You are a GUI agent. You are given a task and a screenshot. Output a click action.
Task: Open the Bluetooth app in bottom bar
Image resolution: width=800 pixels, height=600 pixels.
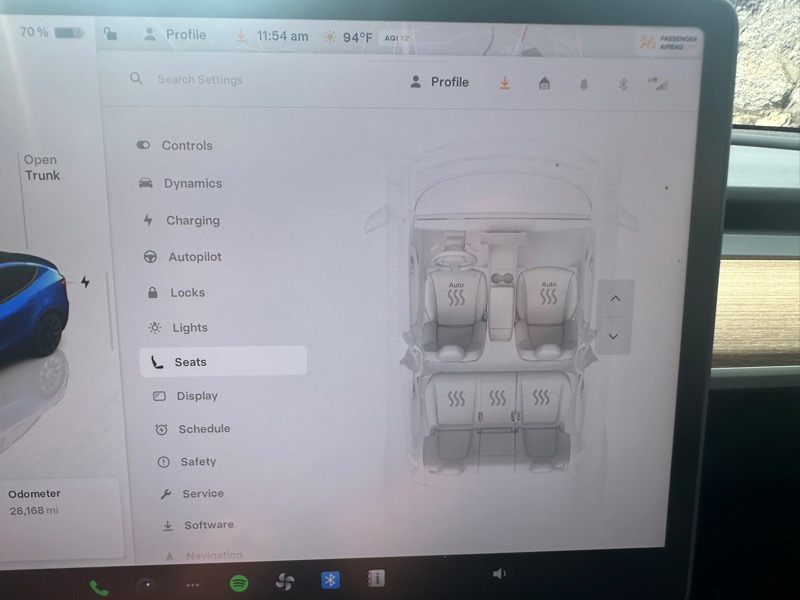click(x=330, y=580)
